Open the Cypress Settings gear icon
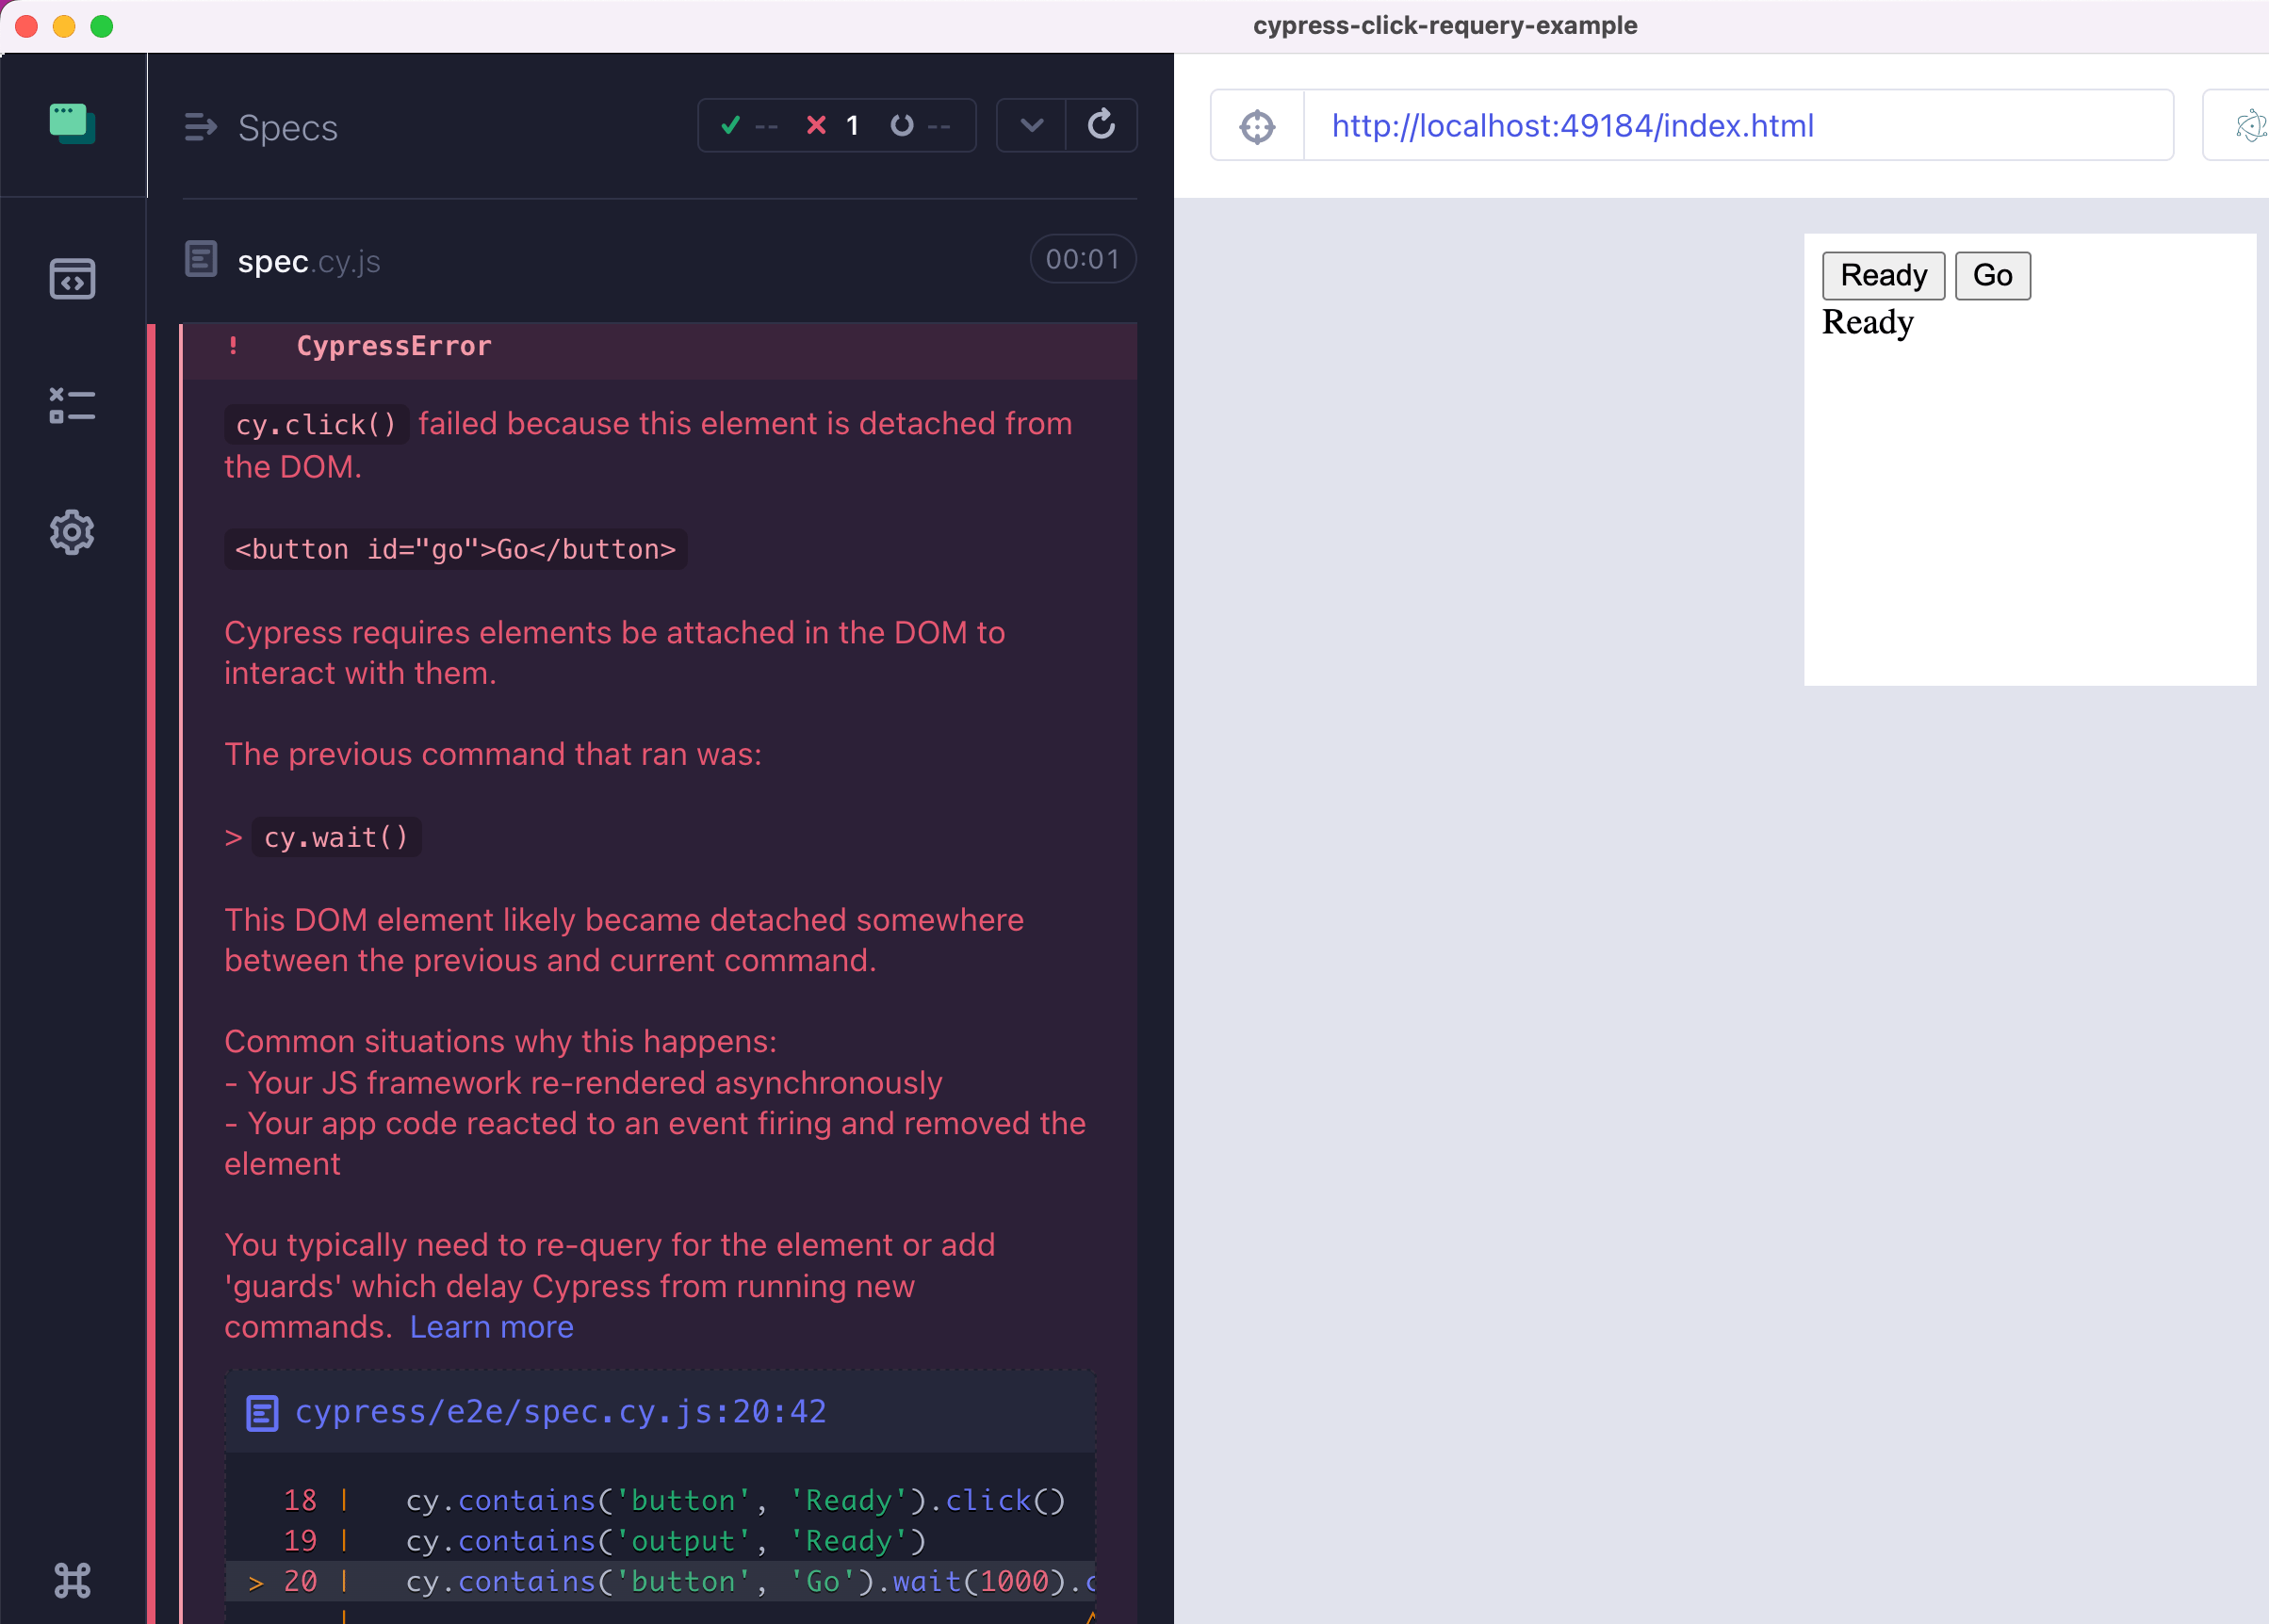The width and height of the screenshot is (2269, 1624). (x=72, y=532)
